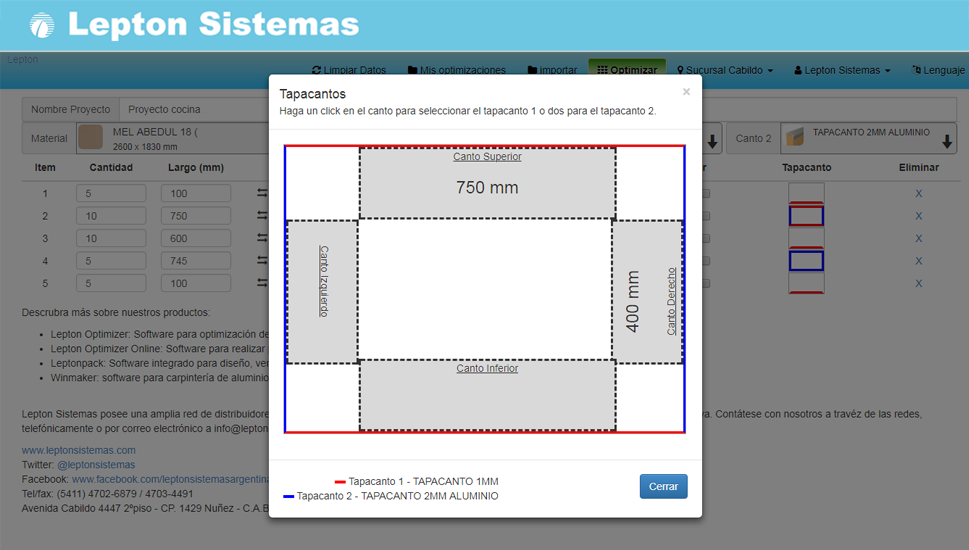
Task: Open tapacanto preview icon for item 1
Action: [806, 193]
